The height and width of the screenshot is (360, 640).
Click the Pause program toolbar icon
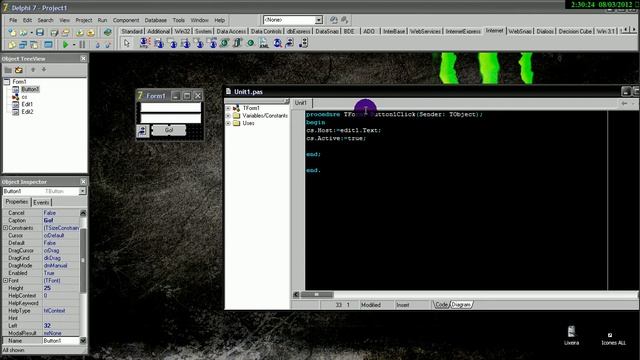(x=82, y=44)
